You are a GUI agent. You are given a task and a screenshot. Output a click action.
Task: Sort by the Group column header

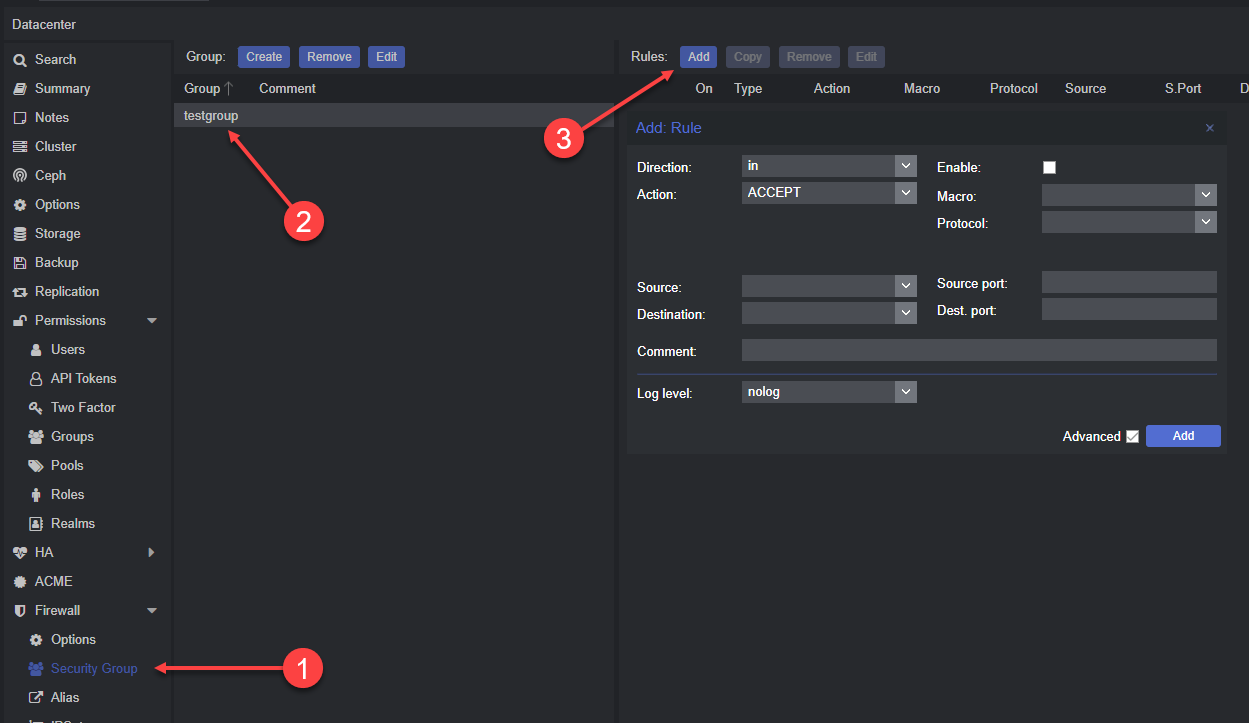pos(202,89)
